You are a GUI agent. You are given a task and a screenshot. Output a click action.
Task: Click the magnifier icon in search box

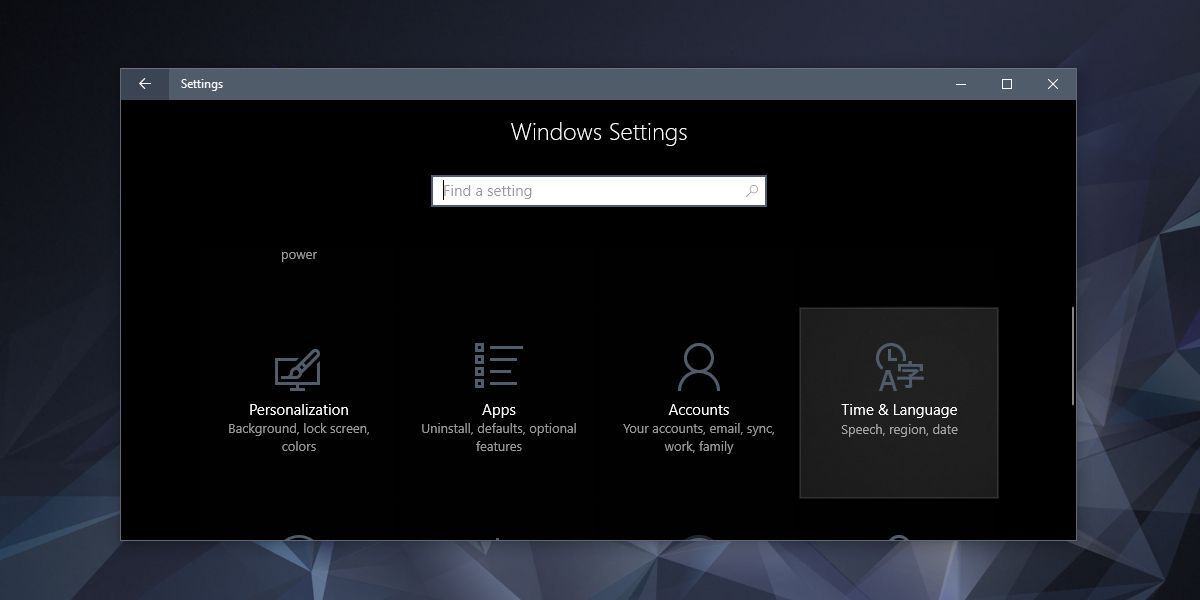coord(751,191)
